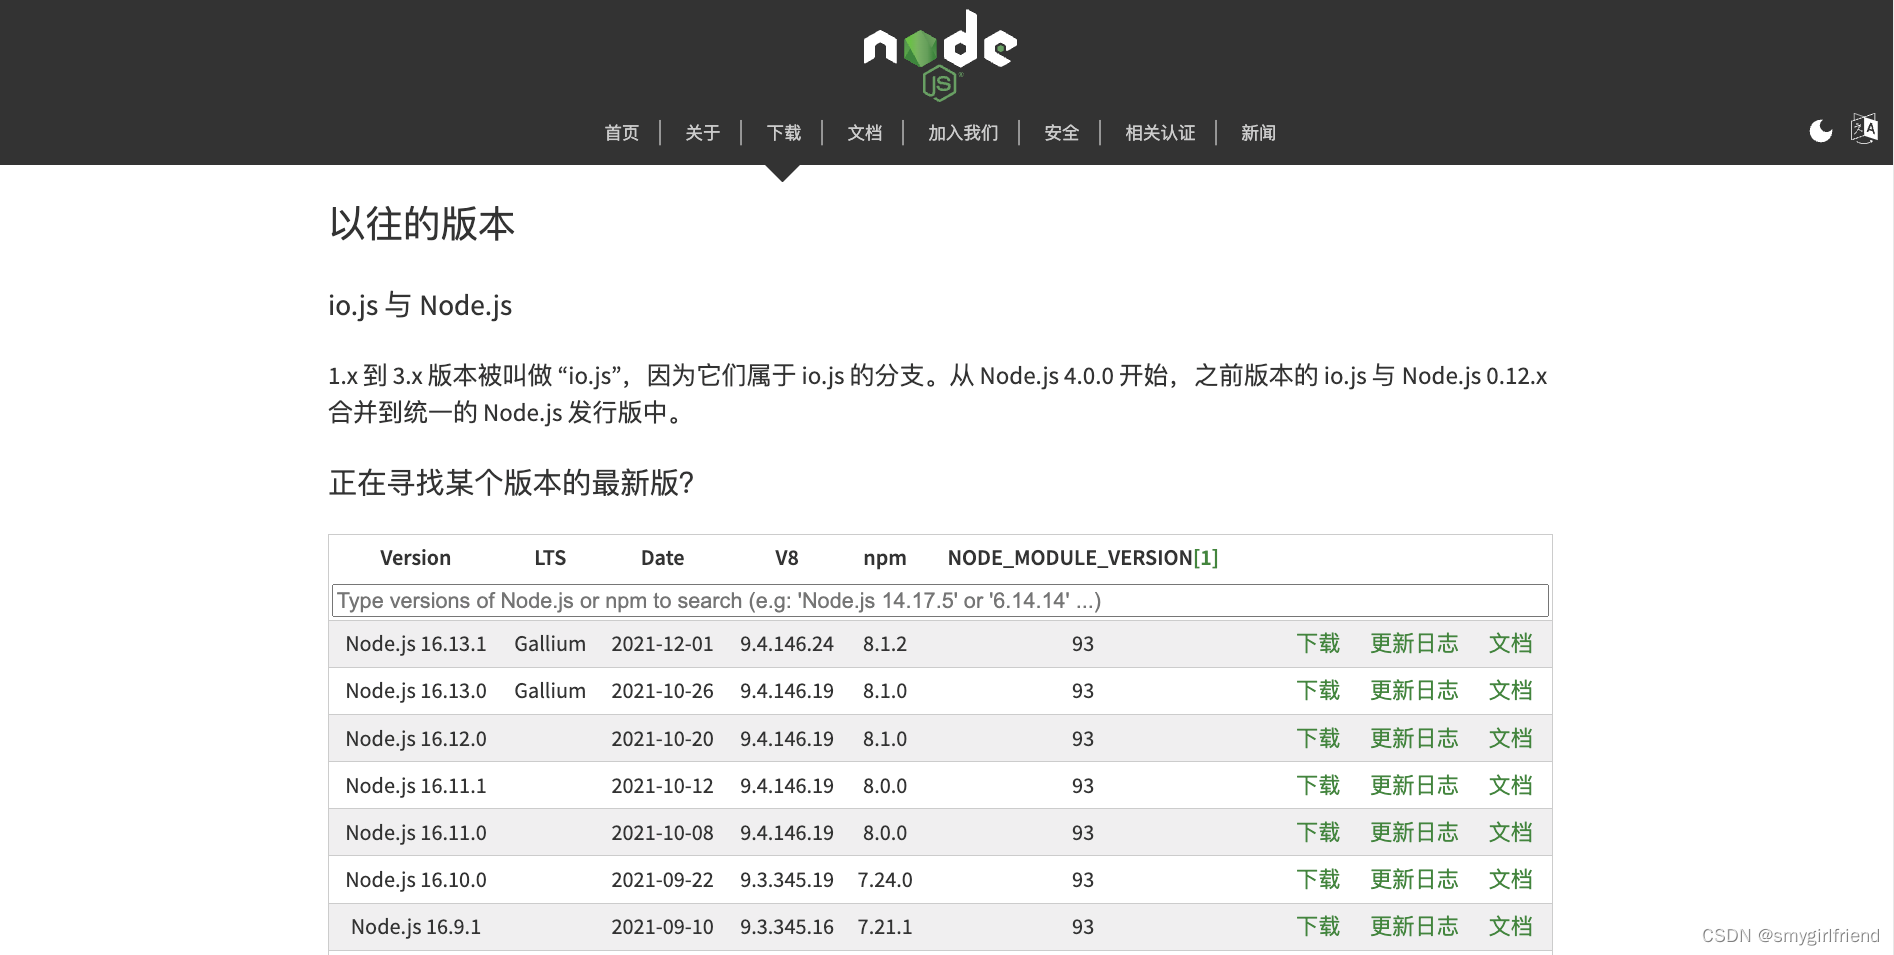
Task: Open the 相关认证 nav item
Action: pyautogui.click(x=1160, y=133)
